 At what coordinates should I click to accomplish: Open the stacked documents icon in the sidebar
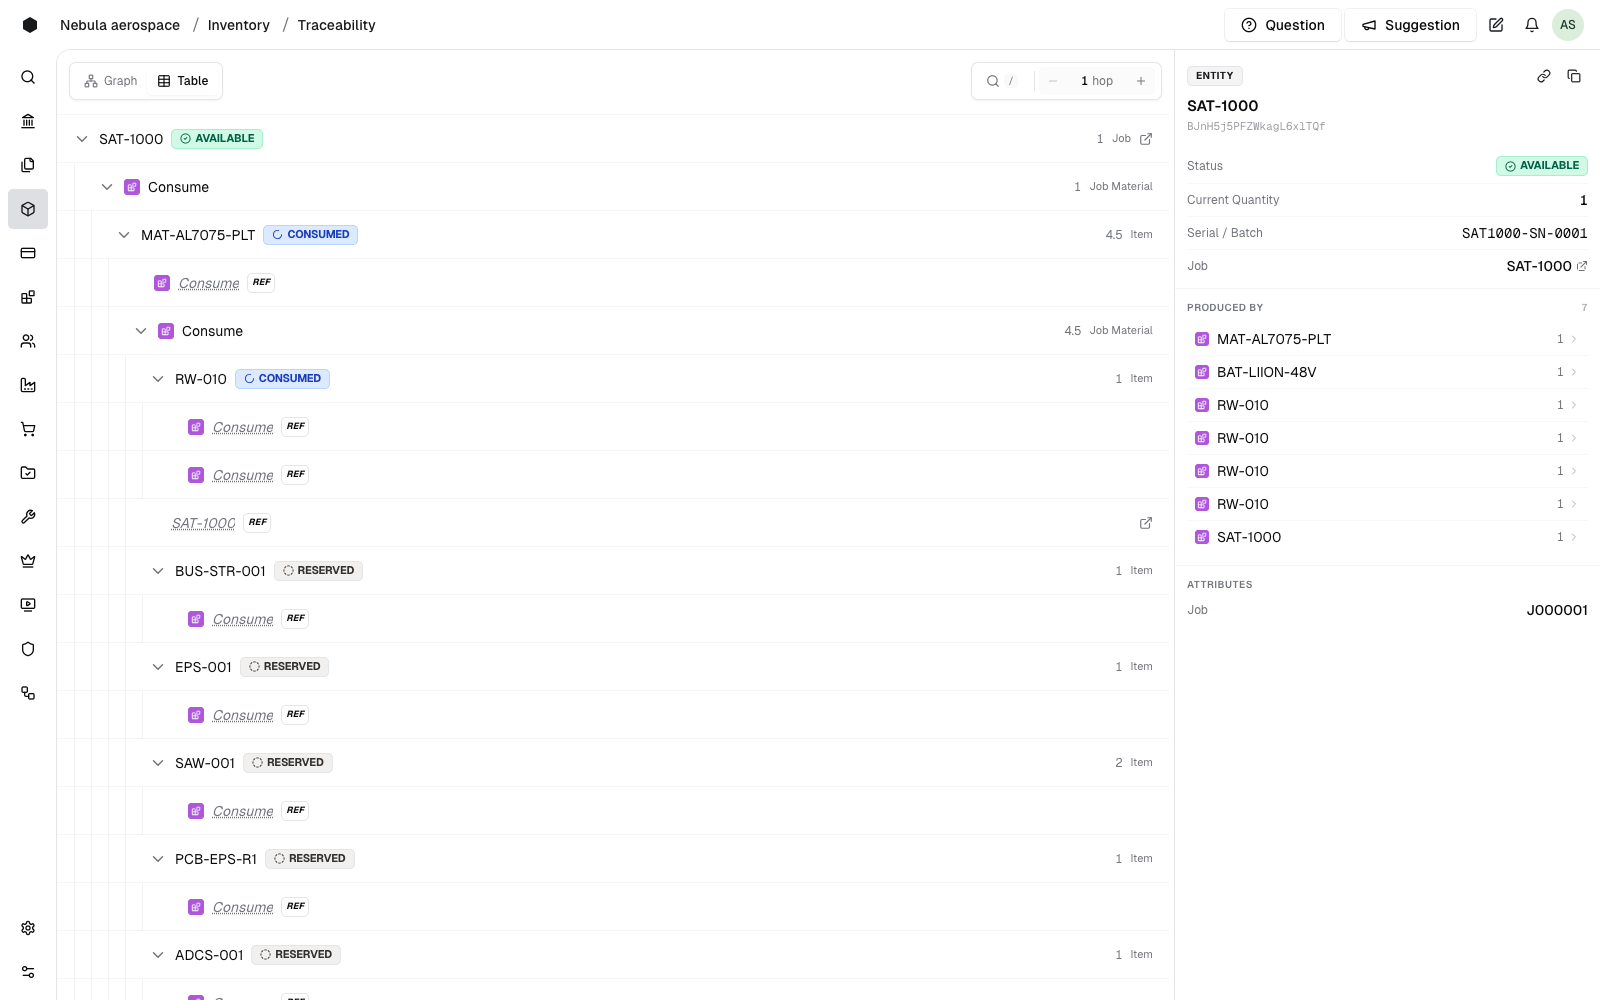(28, 165)
